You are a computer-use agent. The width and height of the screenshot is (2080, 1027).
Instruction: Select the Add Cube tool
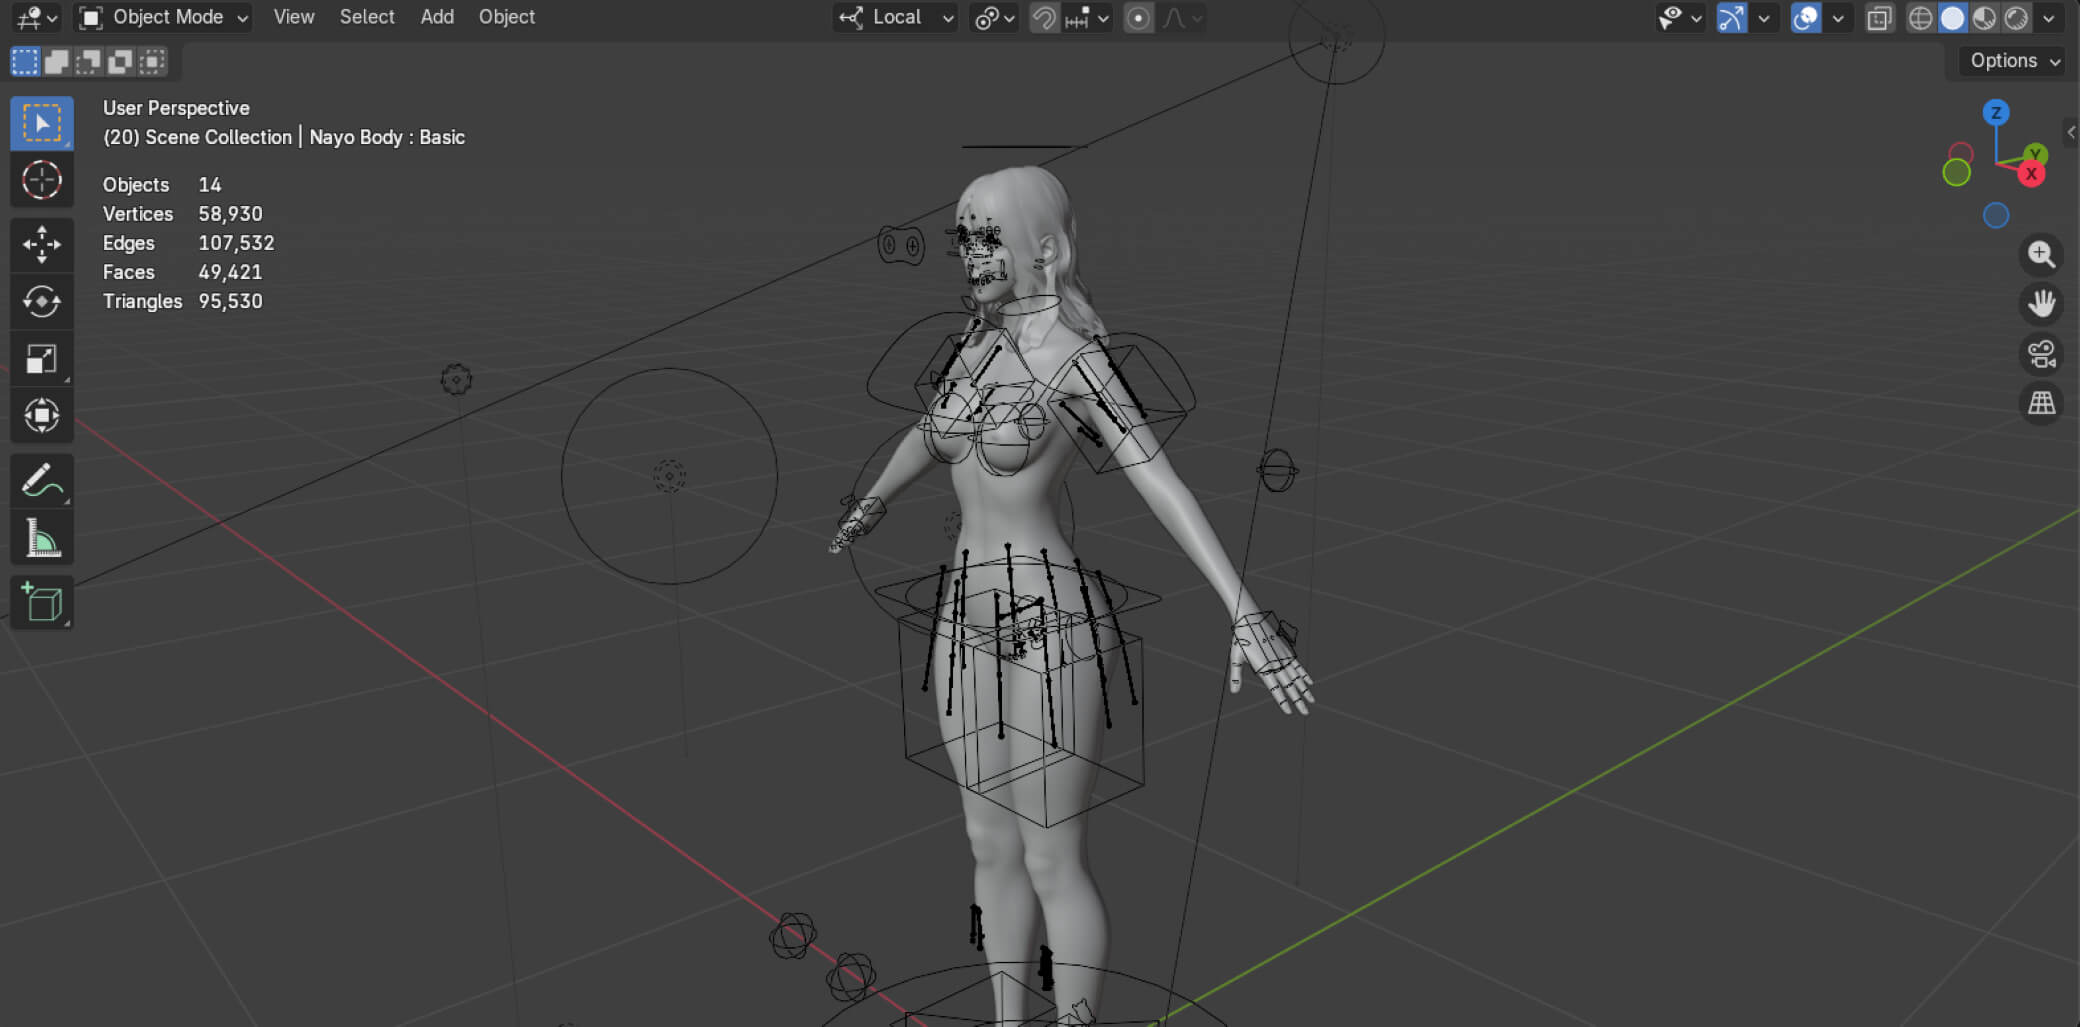[42, 603]
